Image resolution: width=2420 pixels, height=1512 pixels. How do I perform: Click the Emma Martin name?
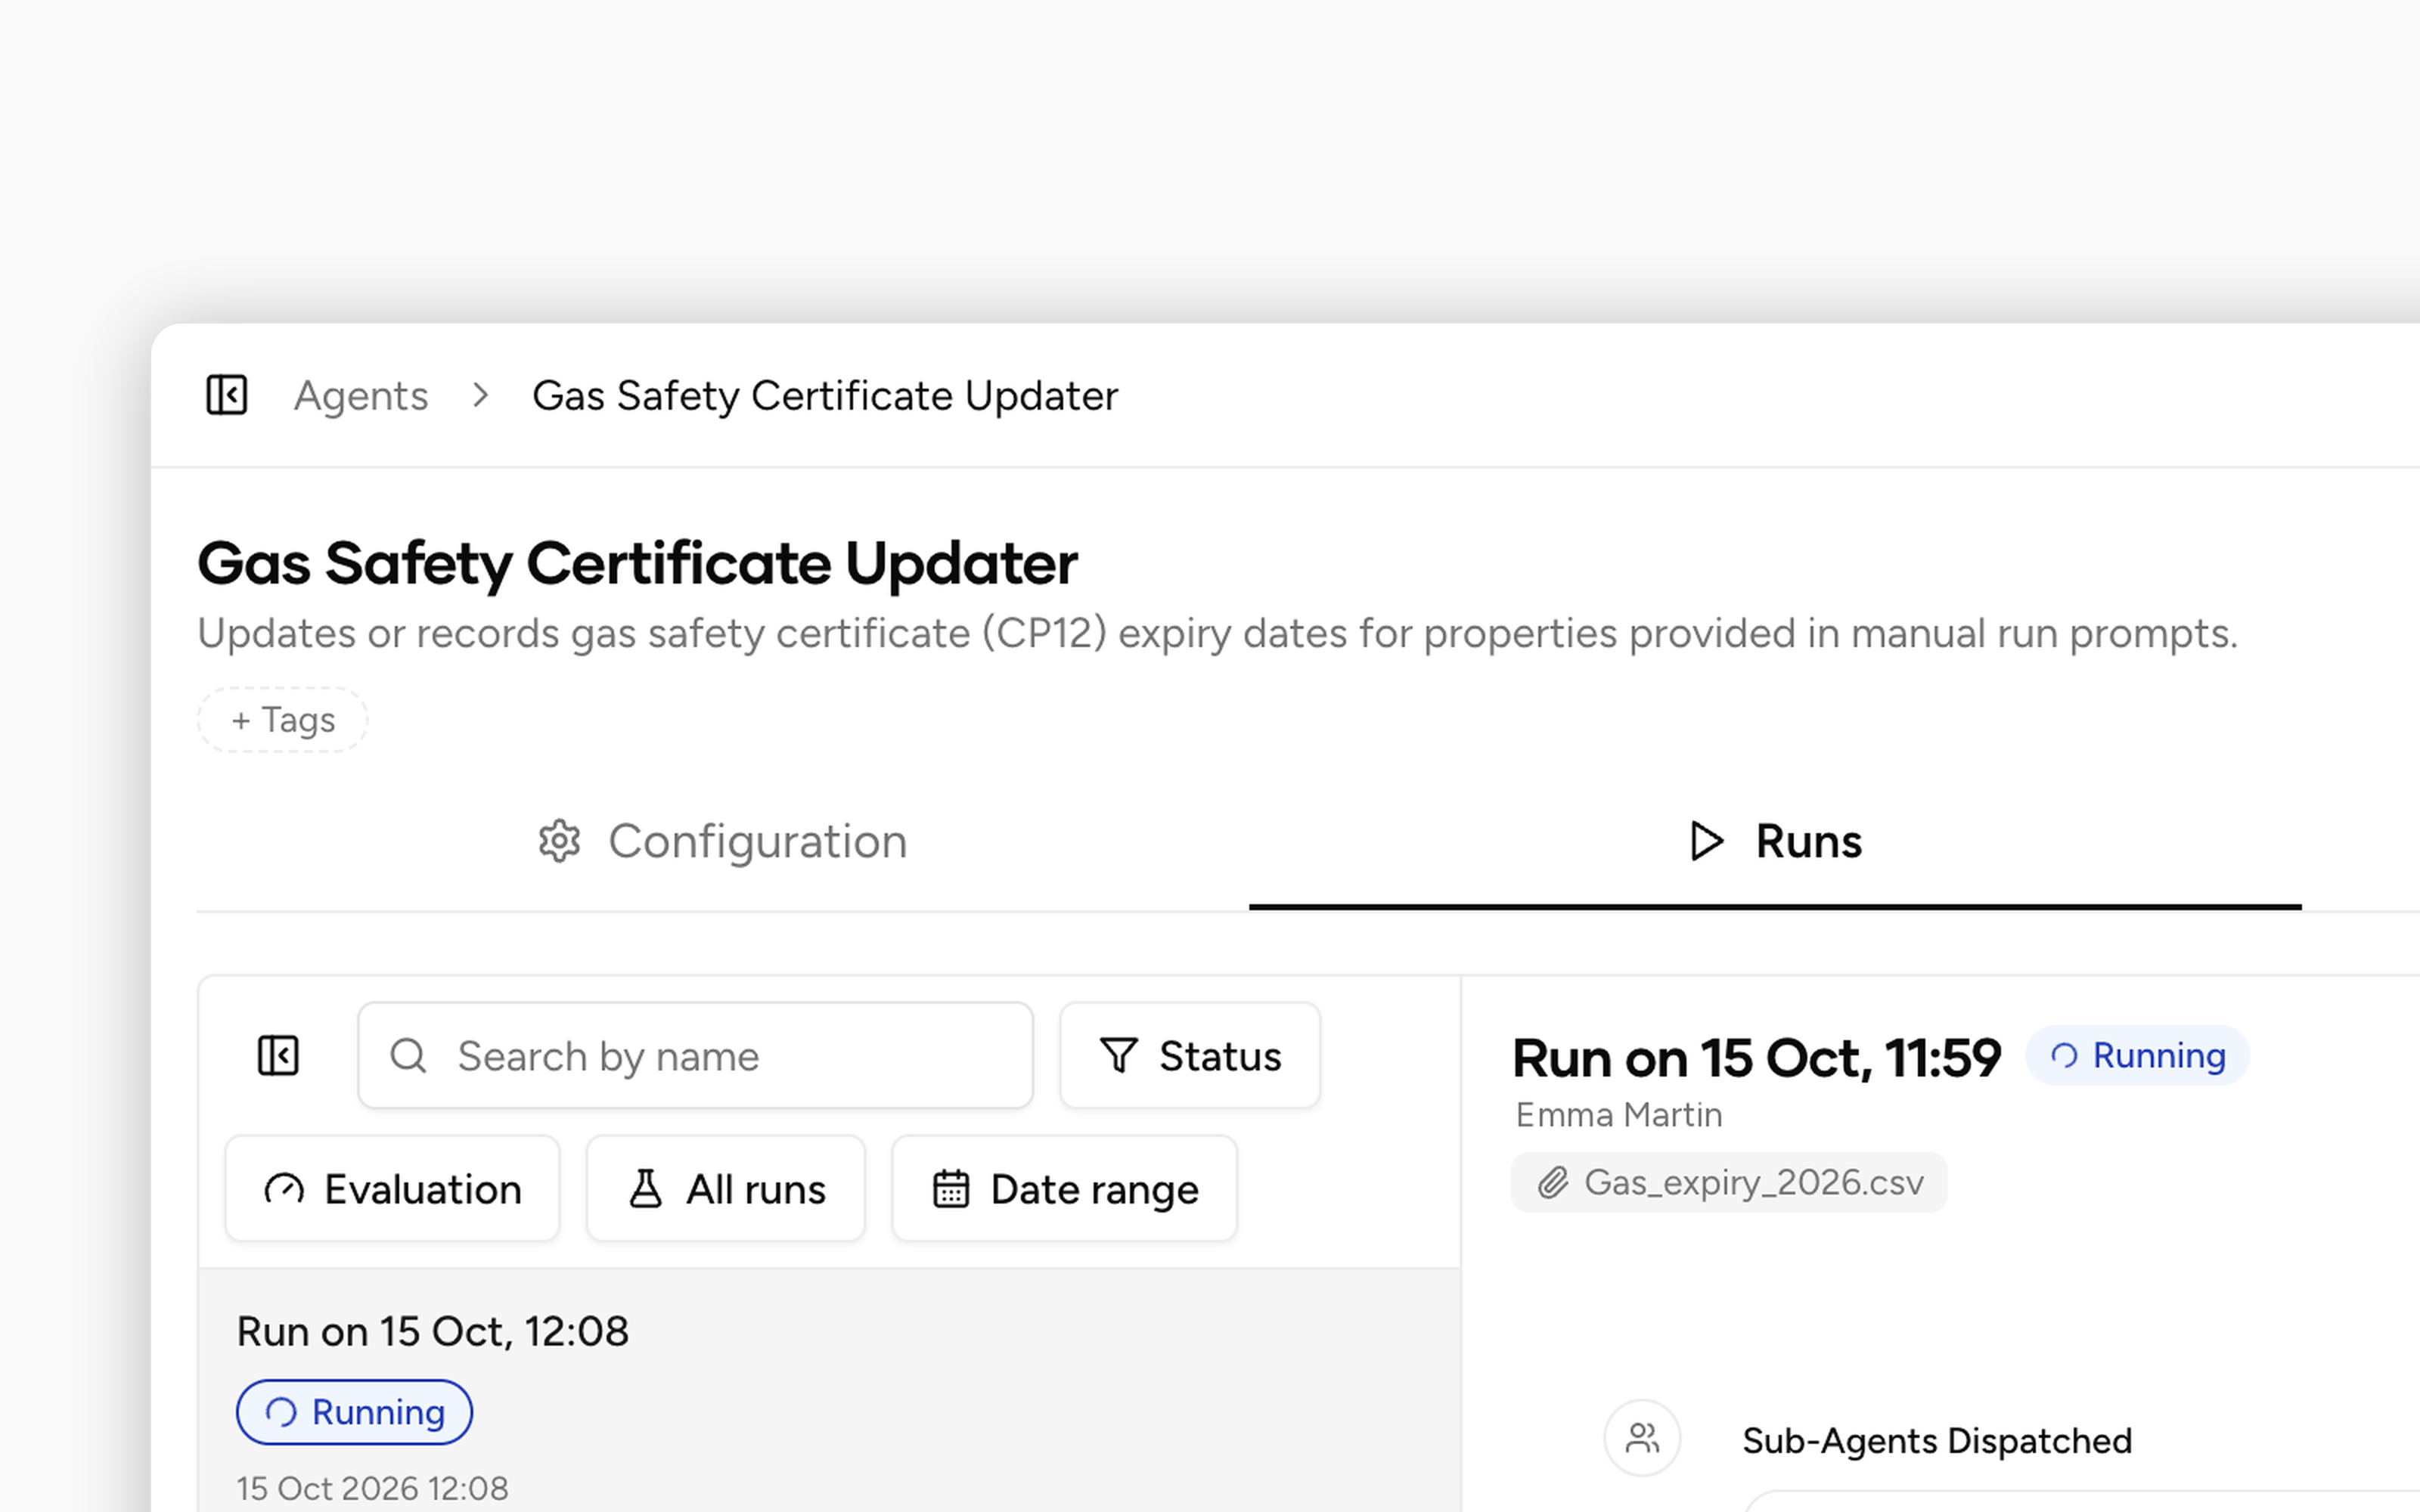tap(1619, 1115)
